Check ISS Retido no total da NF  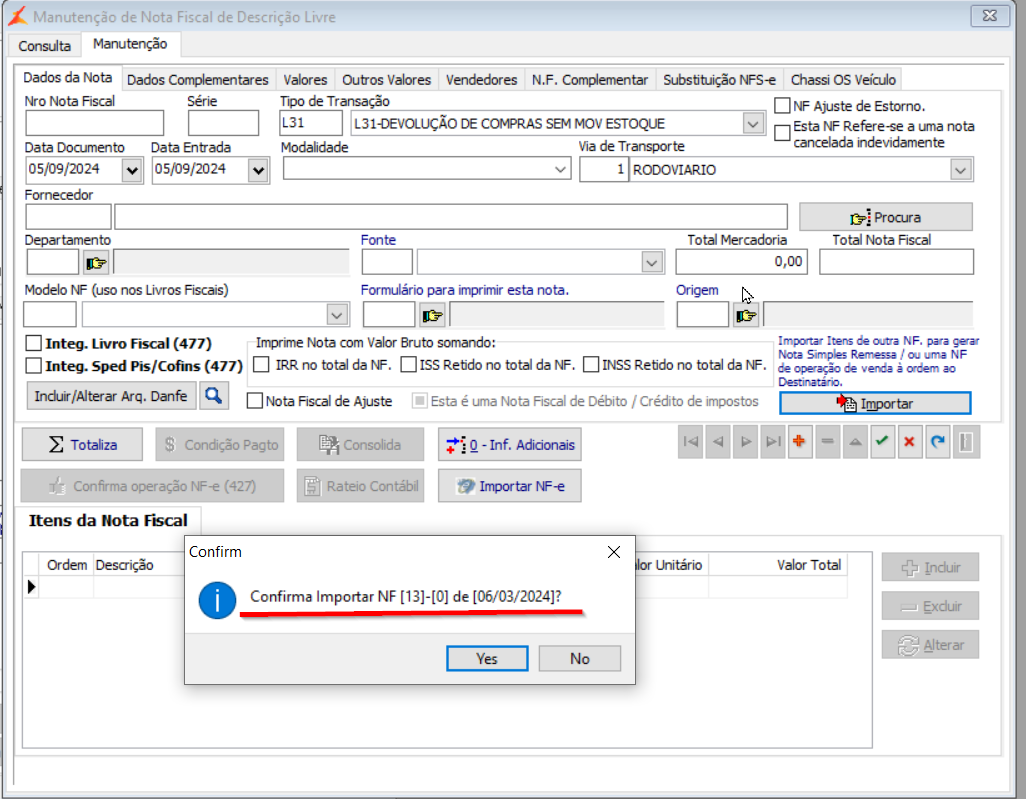(x=408, y=364)
